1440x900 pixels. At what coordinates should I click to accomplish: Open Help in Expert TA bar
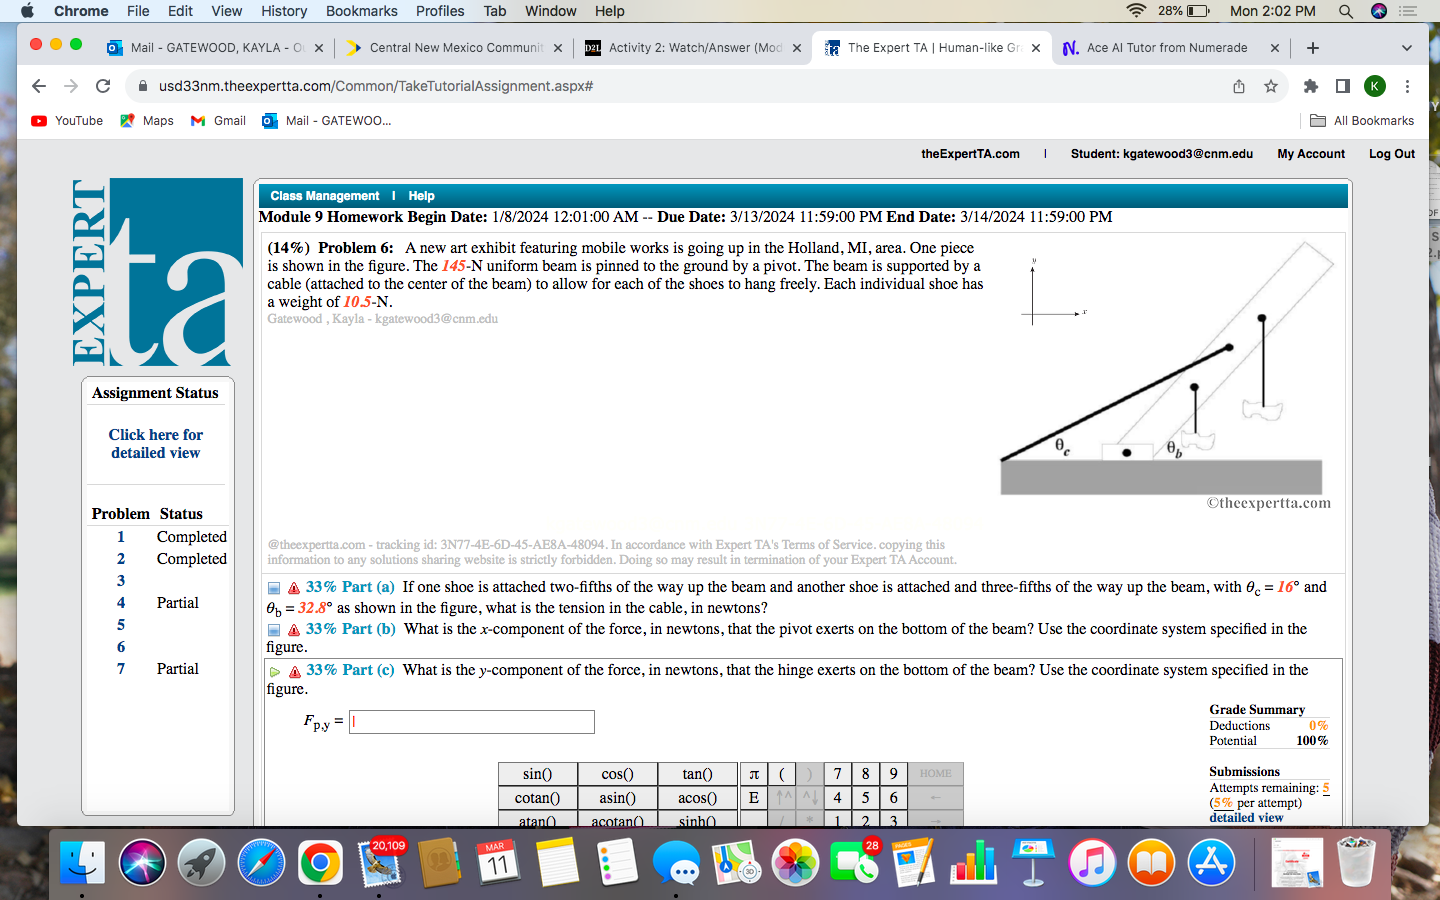[421, 196]
